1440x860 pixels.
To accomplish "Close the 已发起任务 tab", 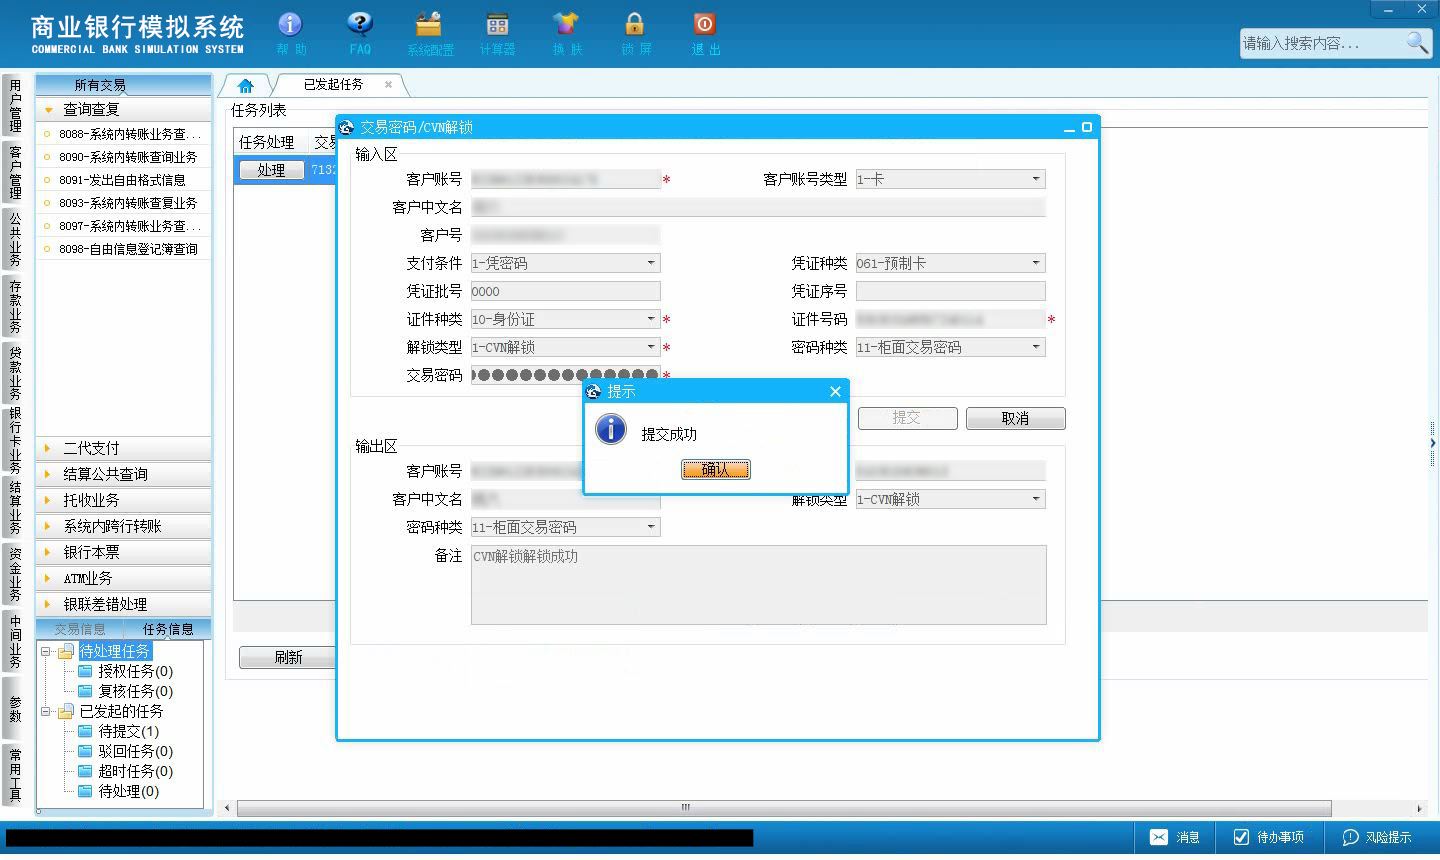I will pos(389,85).
